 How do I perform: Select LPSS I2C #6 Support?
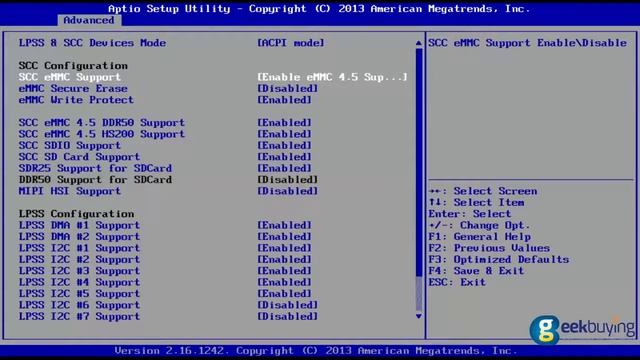[x=79, y=306]
